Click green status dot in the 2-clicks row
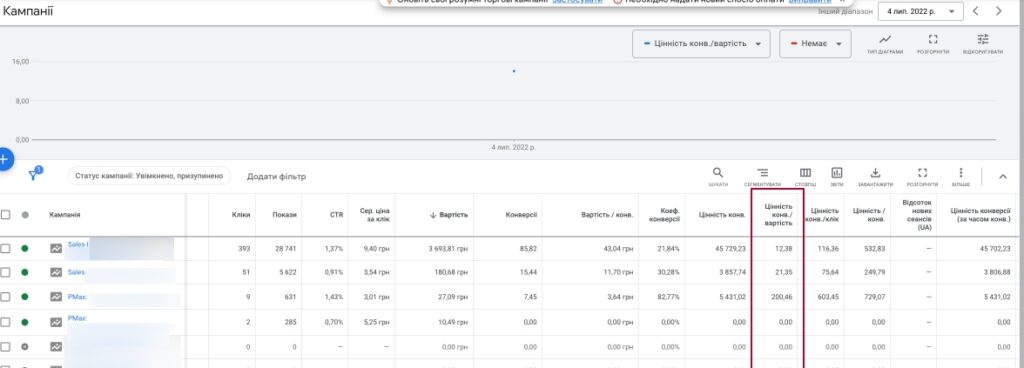Screen dimensions: 1024x368 tap(25, 322)
